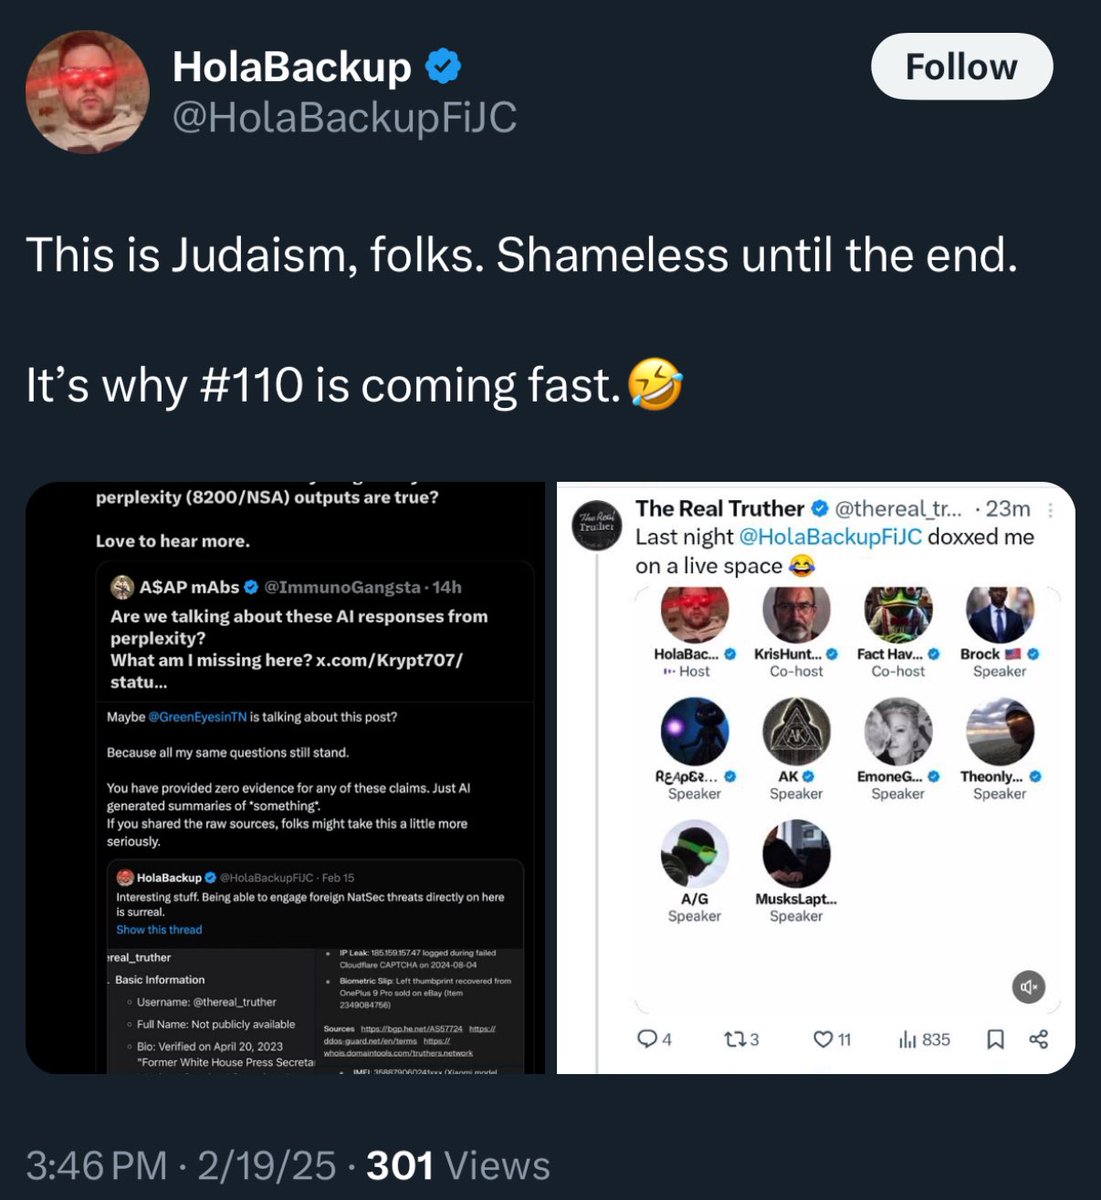
Task: Click the share icon on embedded tweet
Action: [1038, 1039]
